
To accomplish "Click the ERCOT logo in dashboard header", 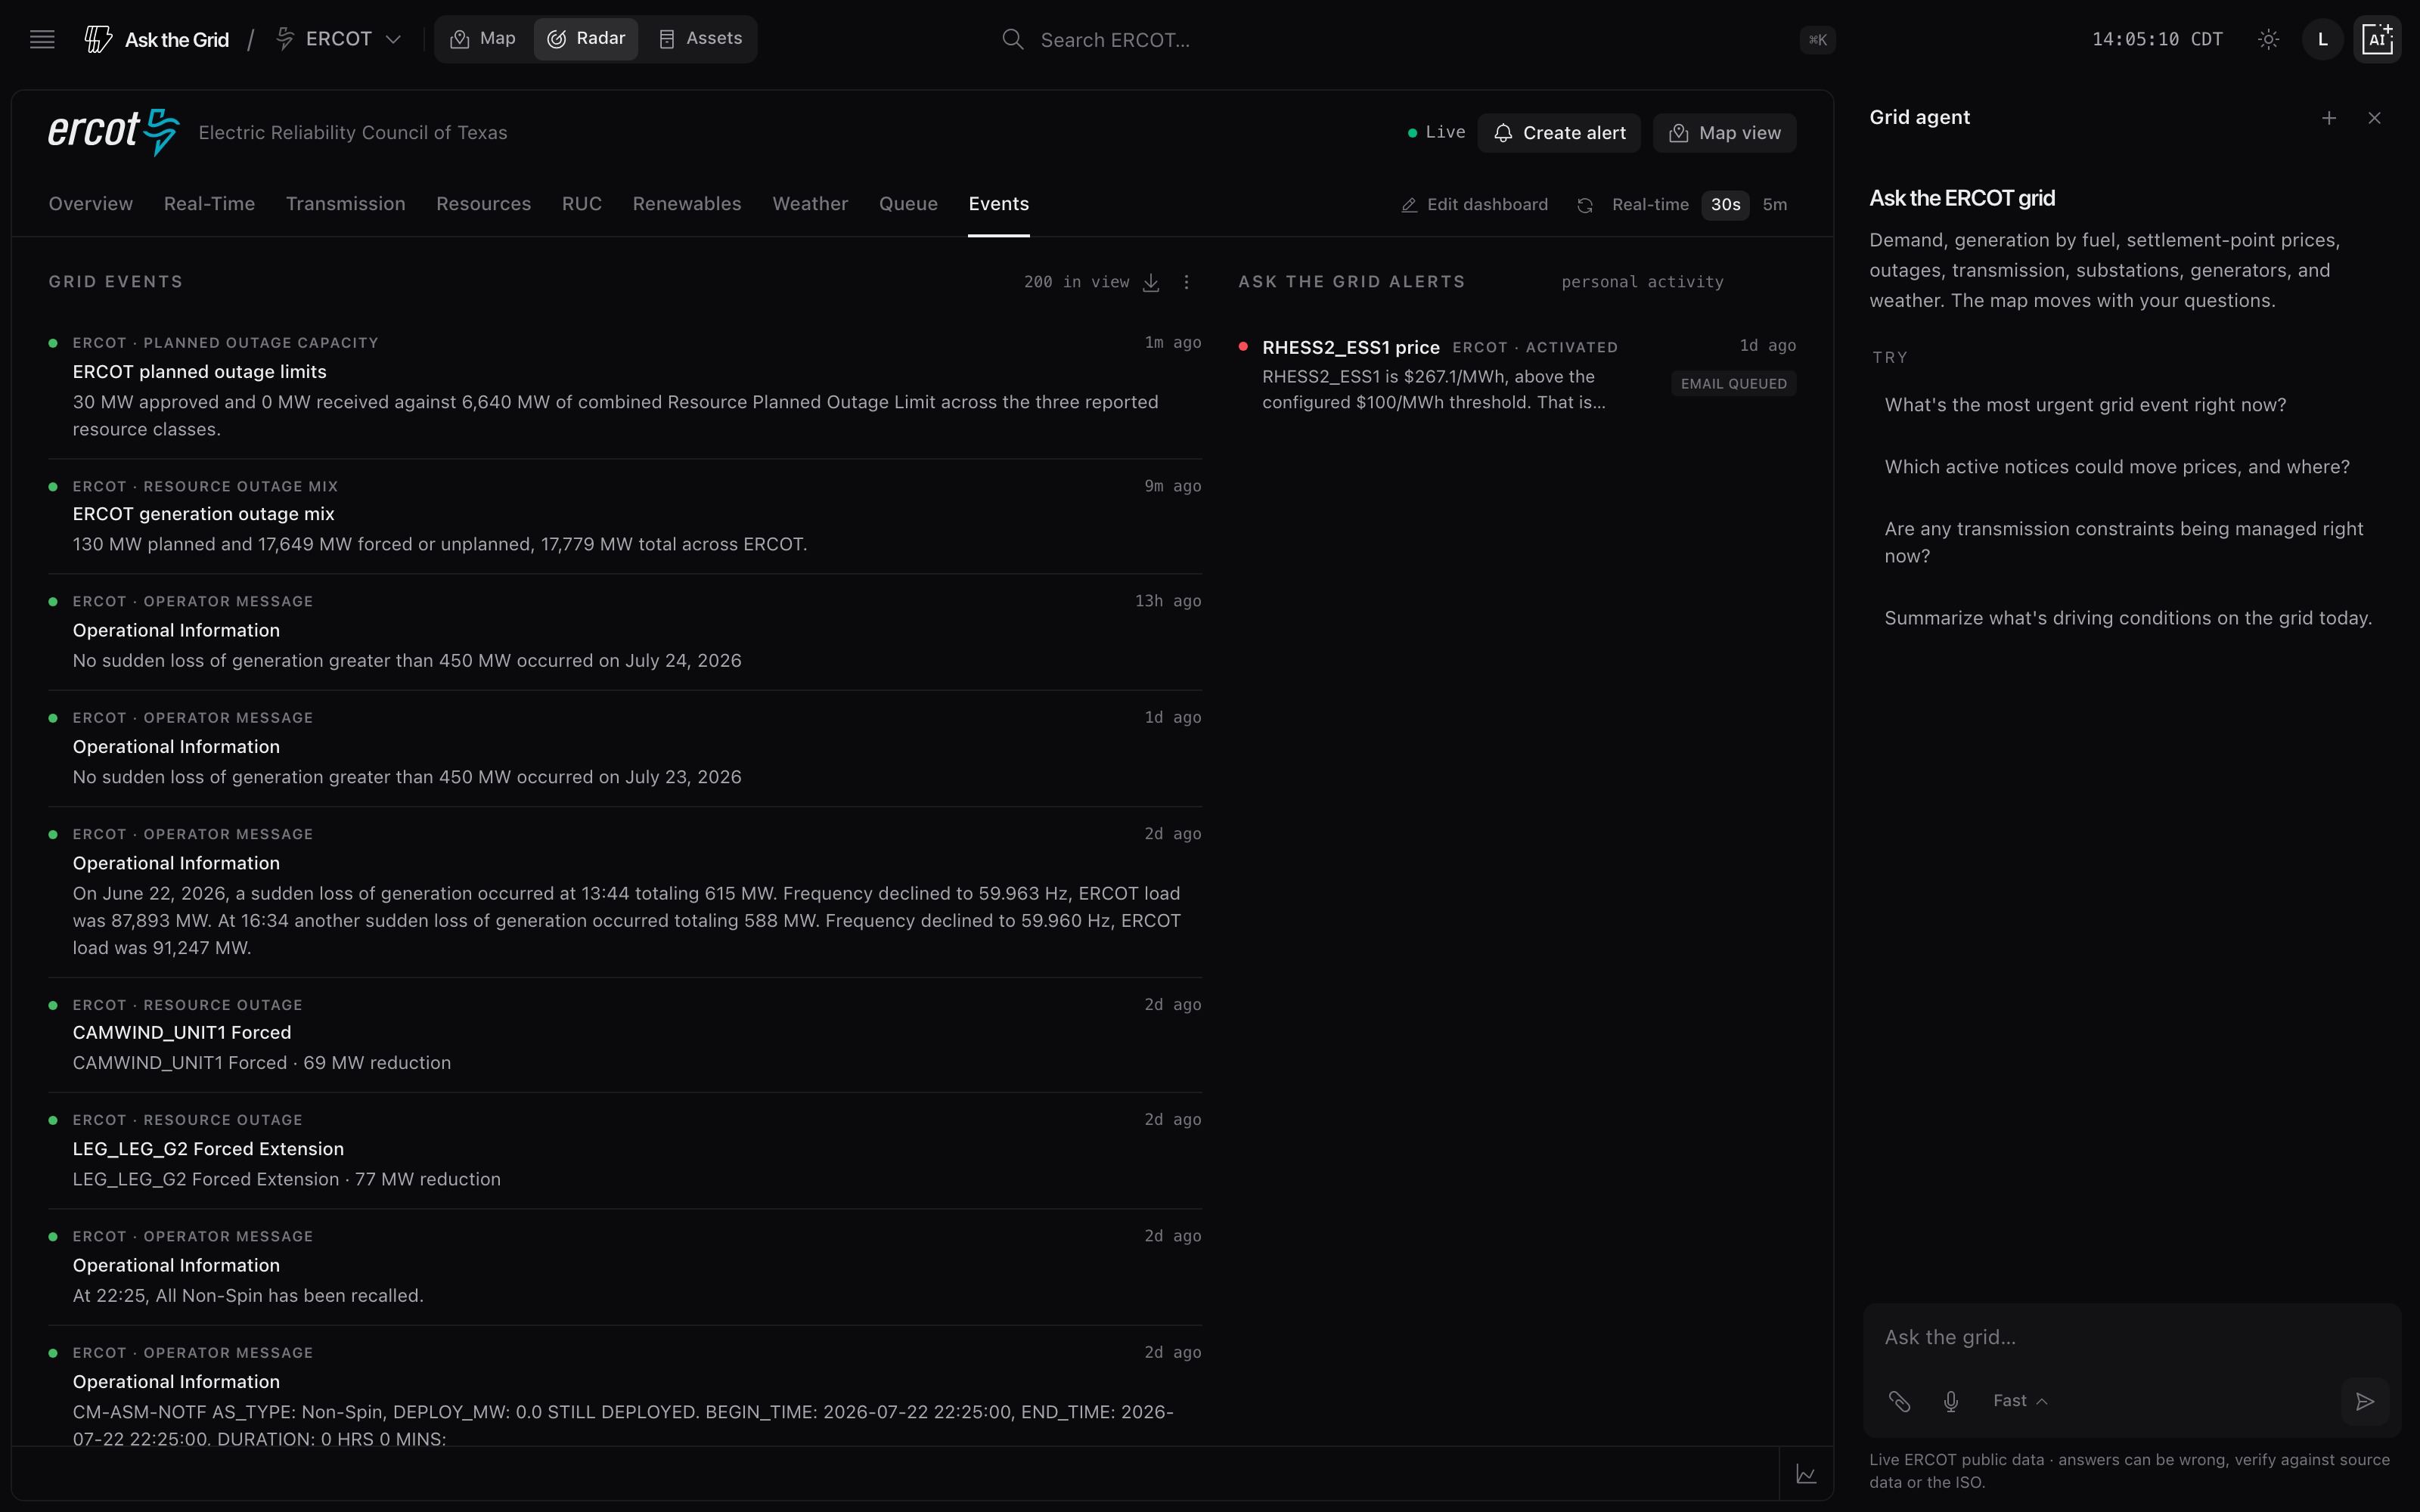I will pyautogui.click(x=114, y=132).
